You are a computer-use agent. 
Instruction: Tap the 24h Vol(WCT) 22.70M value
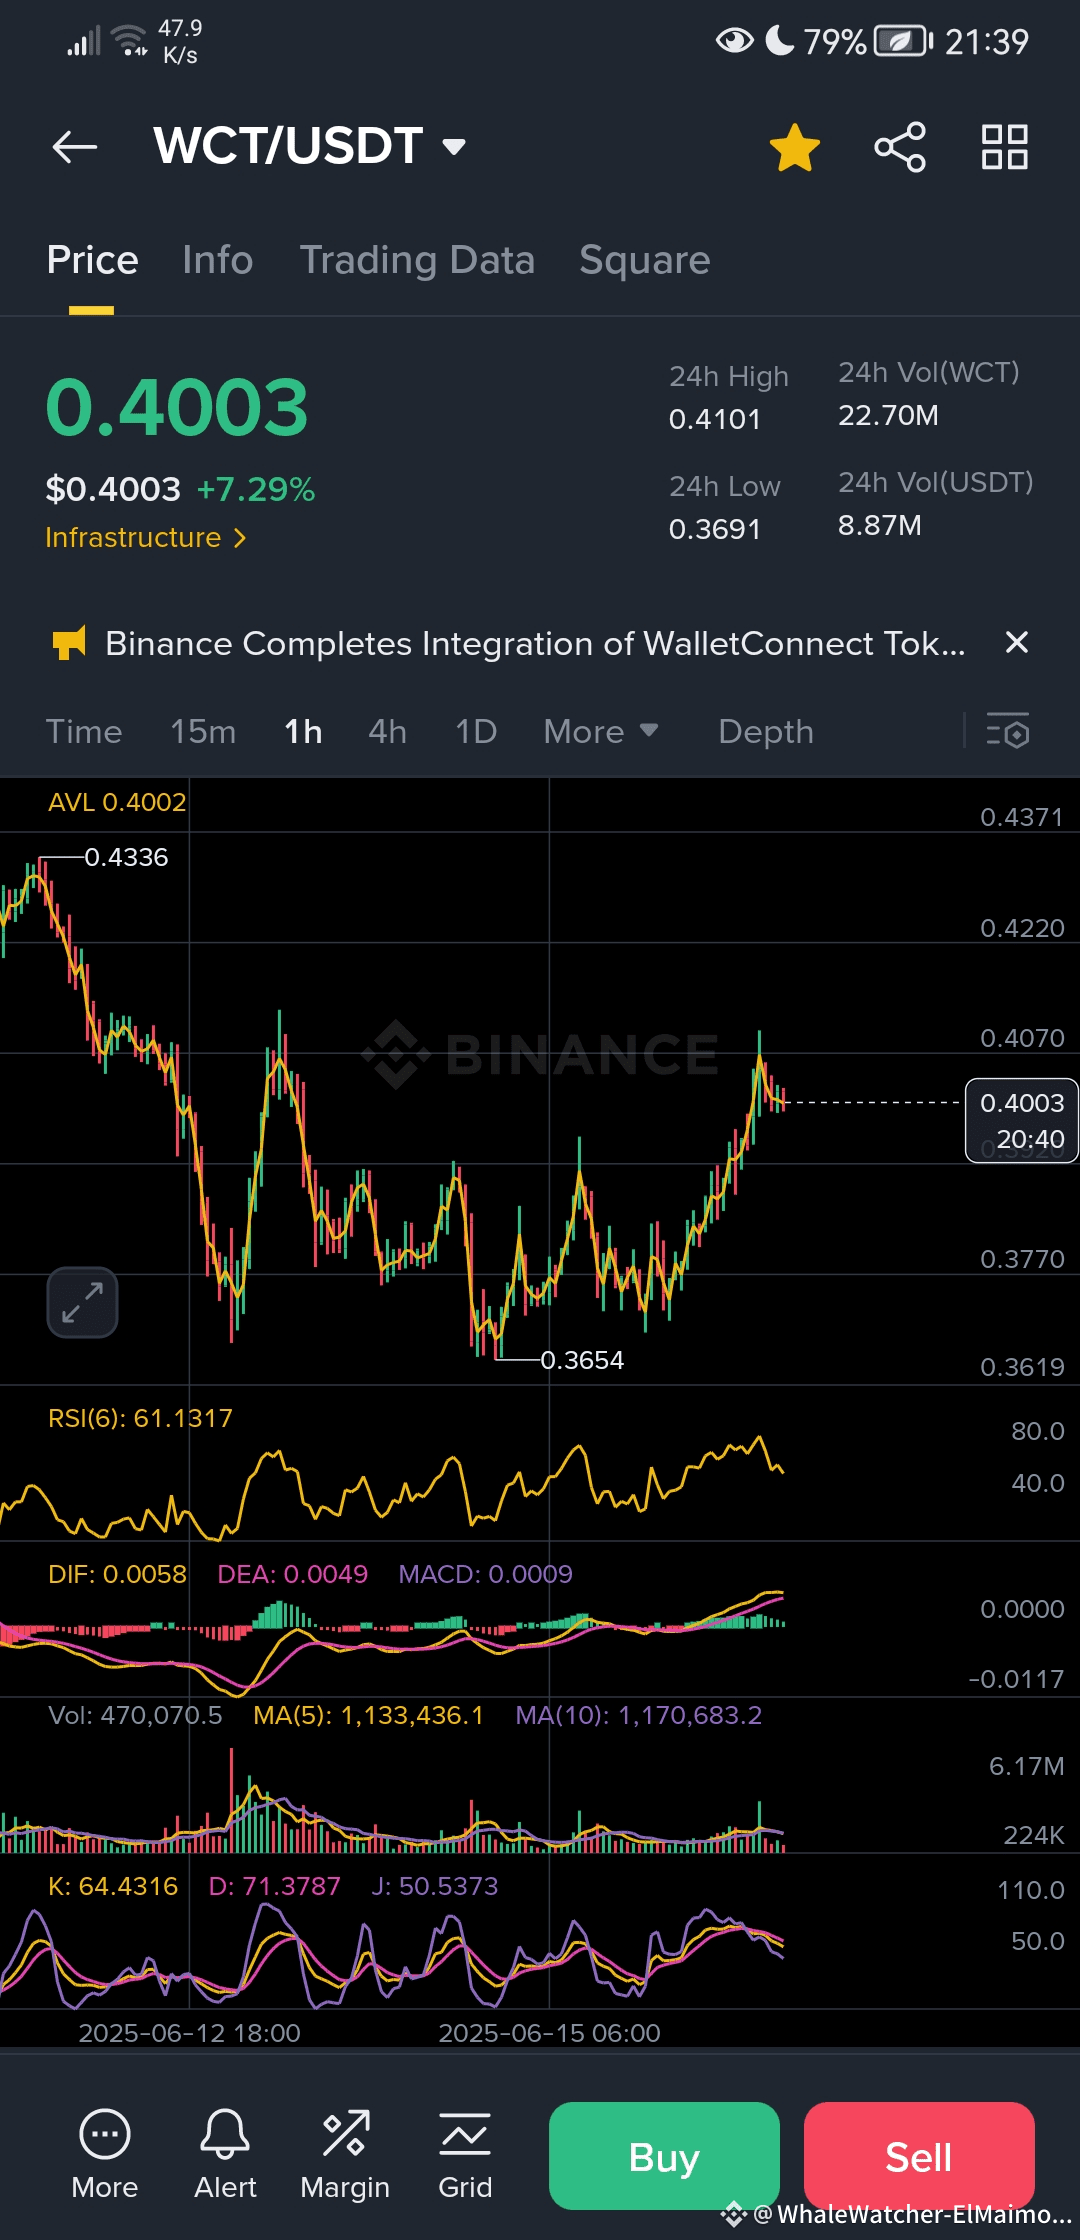[x=888, y=415]
